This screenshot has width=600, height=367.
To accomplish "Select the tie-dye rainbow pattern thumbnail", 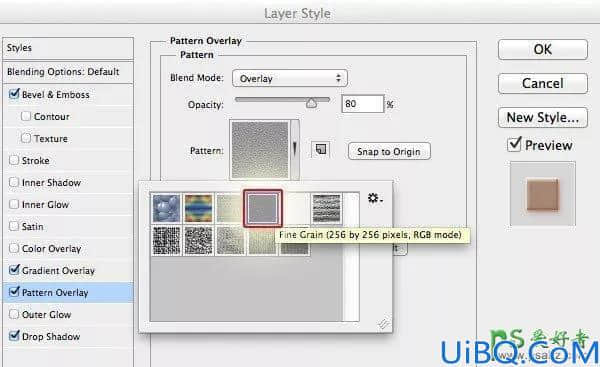I will click(198, 208).
